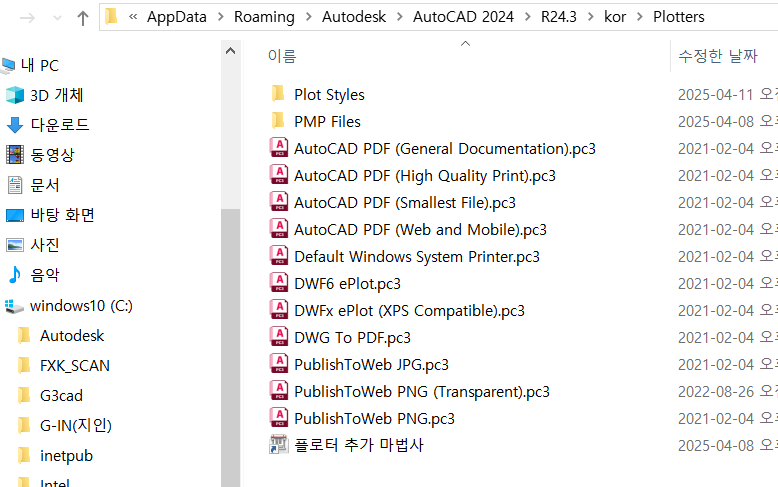Select the folder name Plot Styles

[329, 95]
